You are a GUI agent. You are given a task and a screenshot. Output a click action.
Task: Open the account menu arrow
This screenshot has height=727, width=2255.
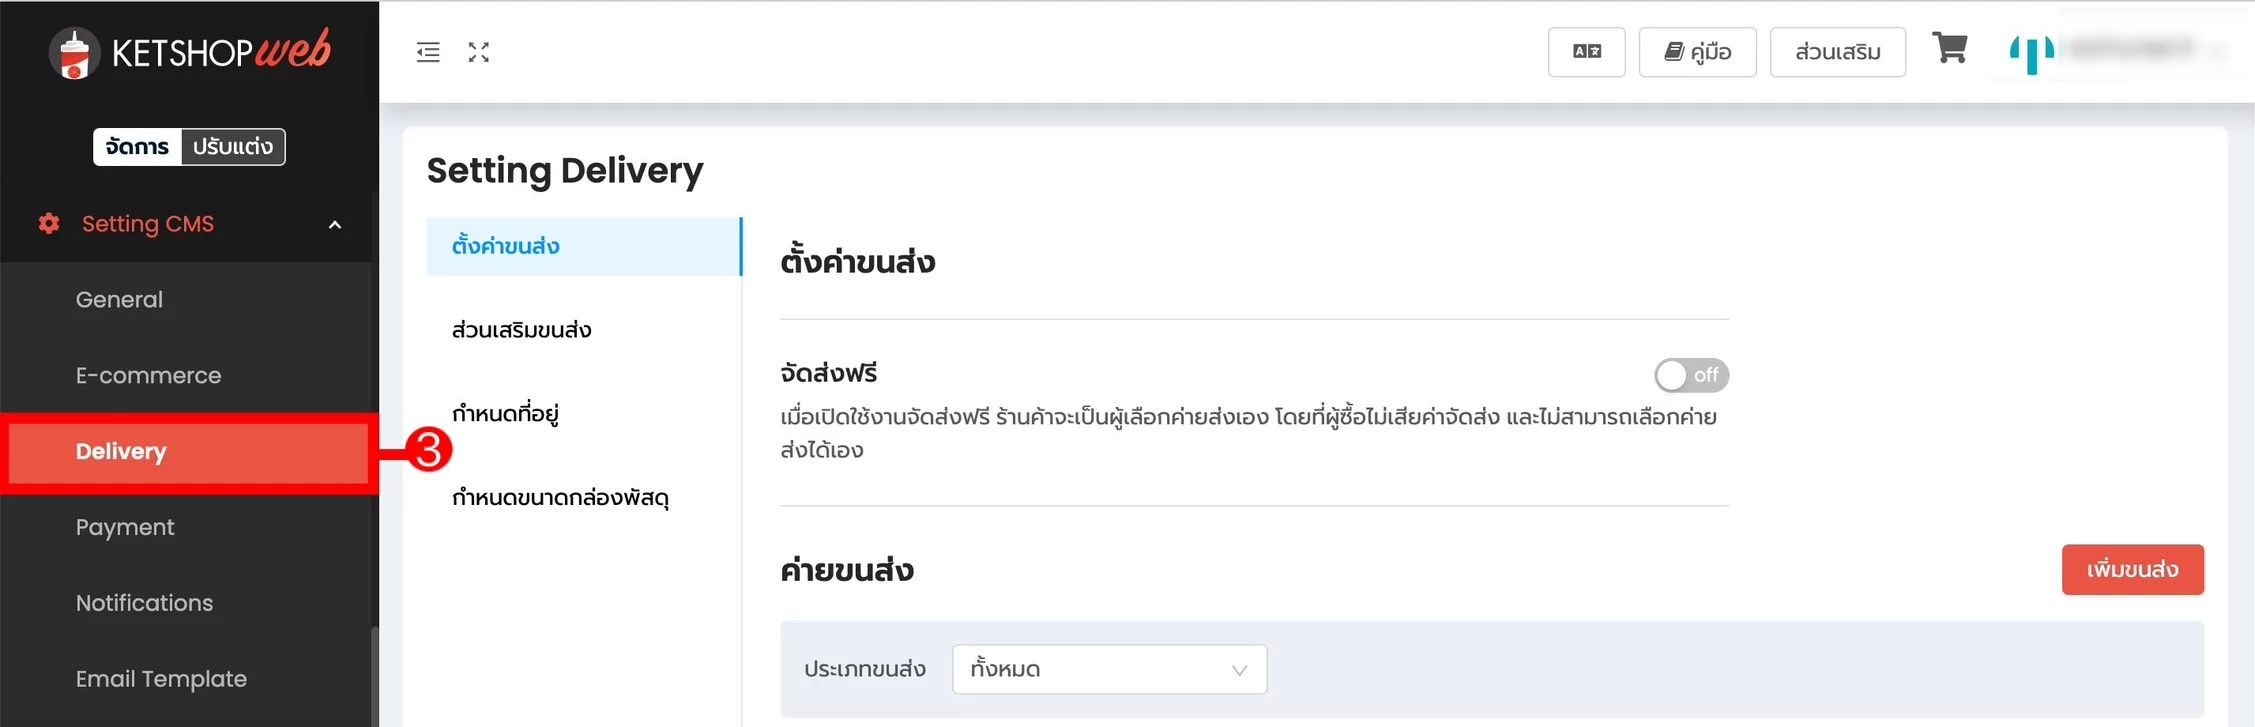2220,52
